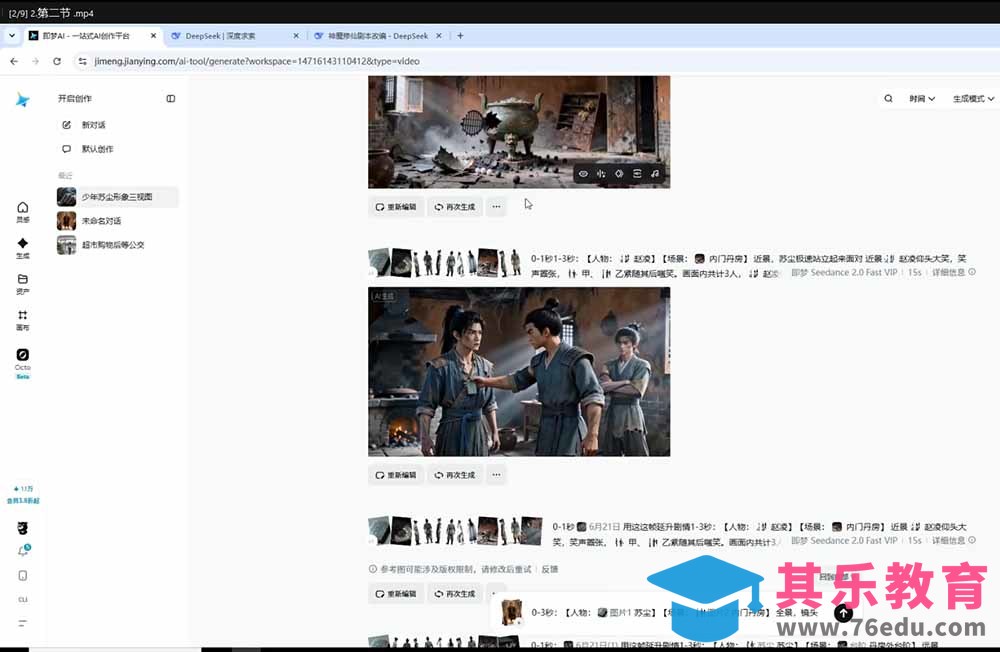Open the 少年苏尘形象三视图 conversation
The height and width of the screenshot is (652, 1000).
click(x=117, y=196)
